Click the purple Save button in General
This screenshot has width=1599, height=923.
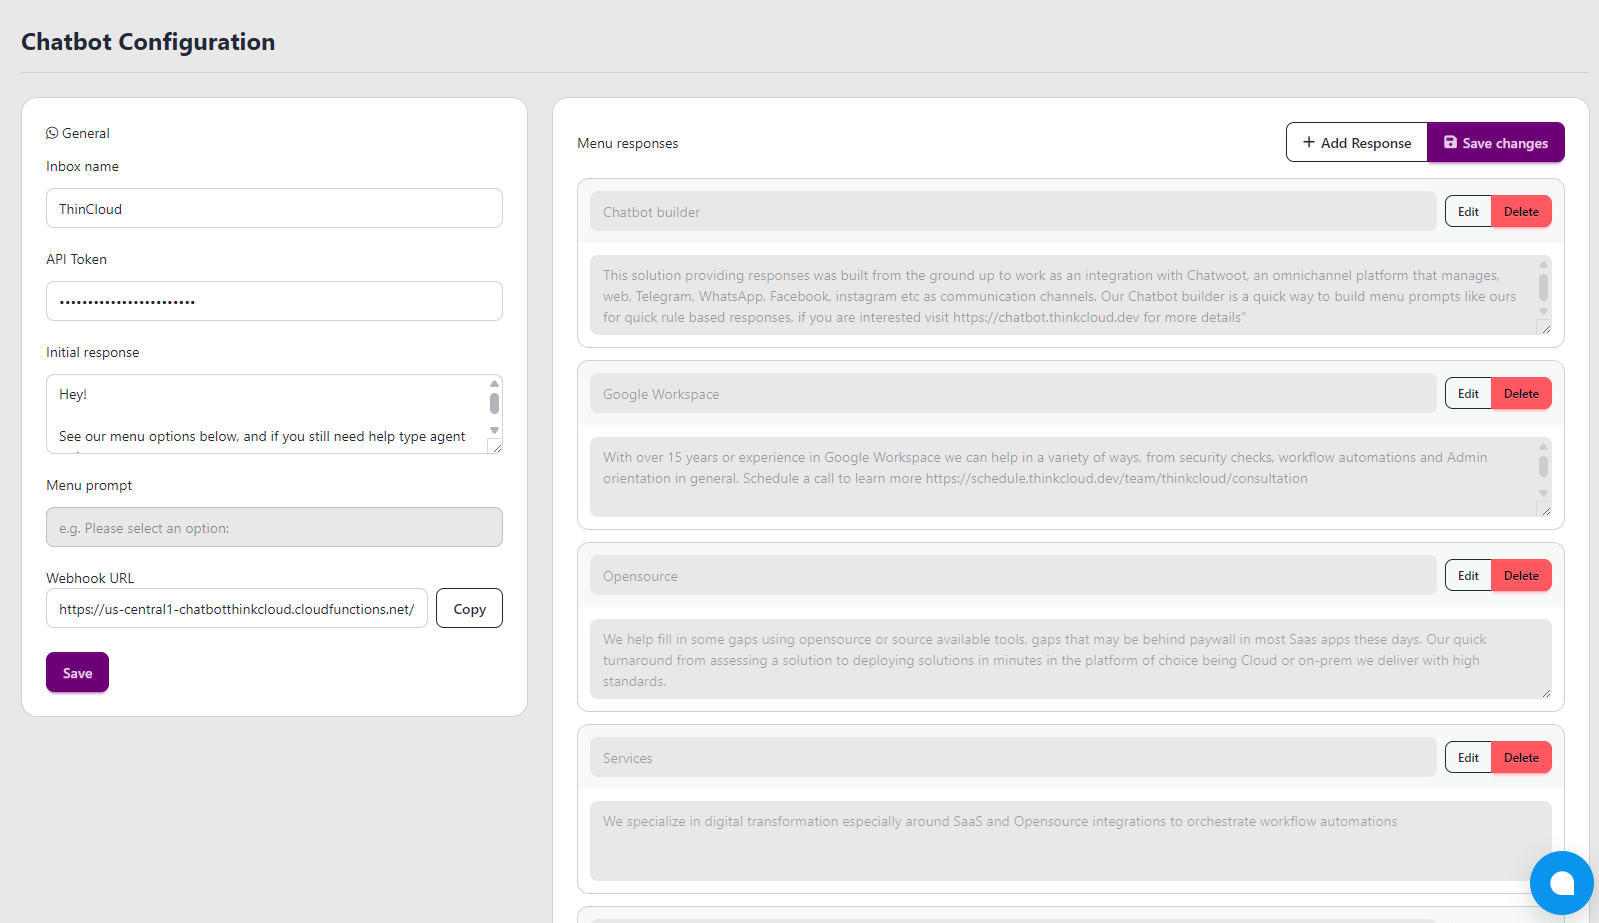(x=77, y=672)
